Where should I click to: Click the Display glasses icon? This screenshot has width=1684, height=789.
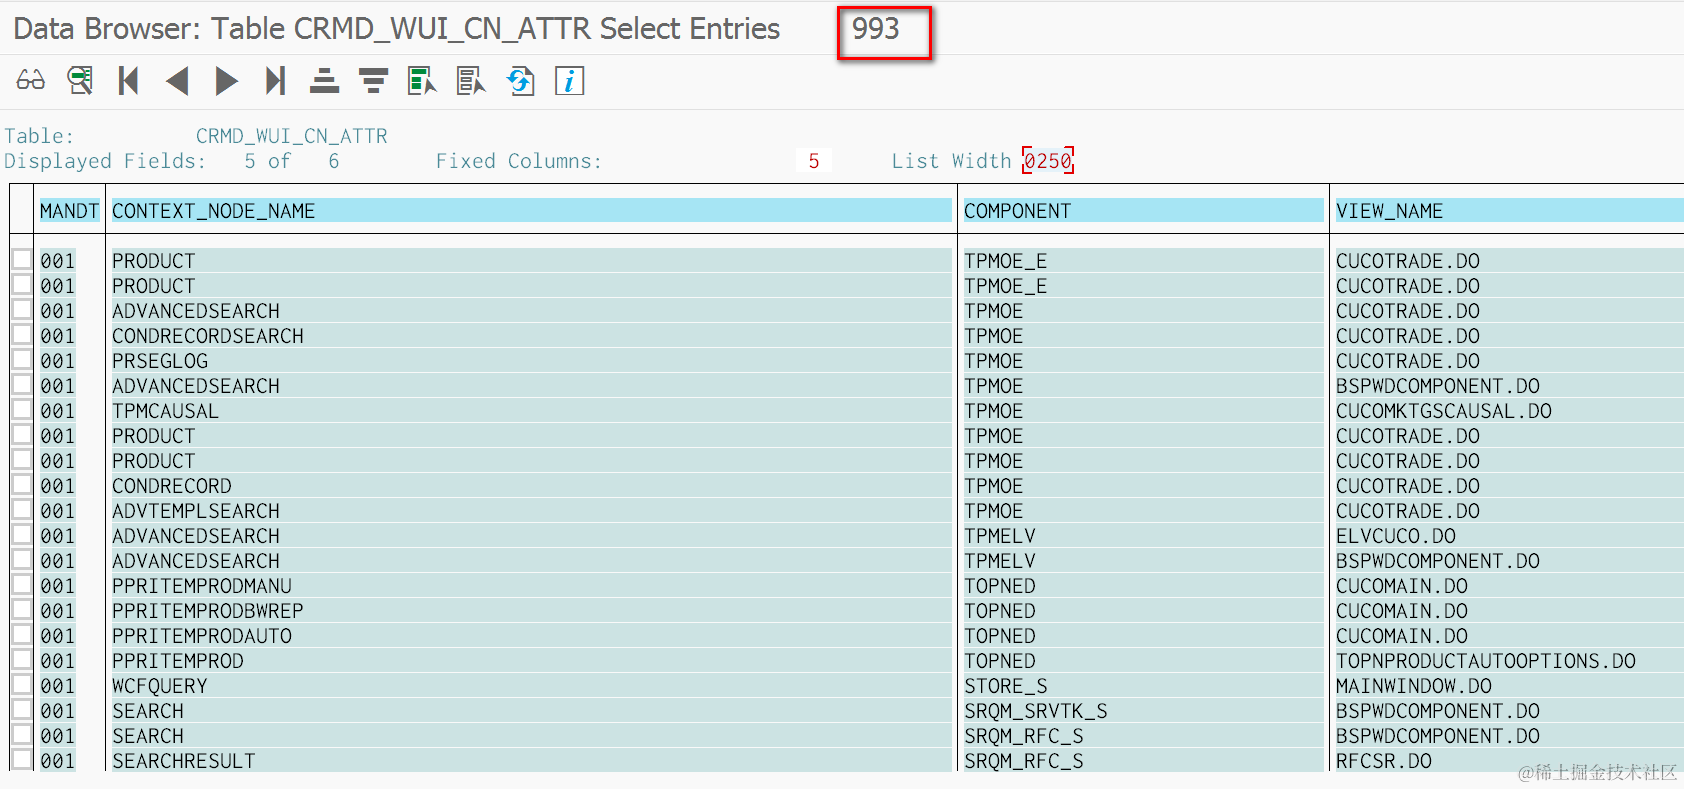30,80
